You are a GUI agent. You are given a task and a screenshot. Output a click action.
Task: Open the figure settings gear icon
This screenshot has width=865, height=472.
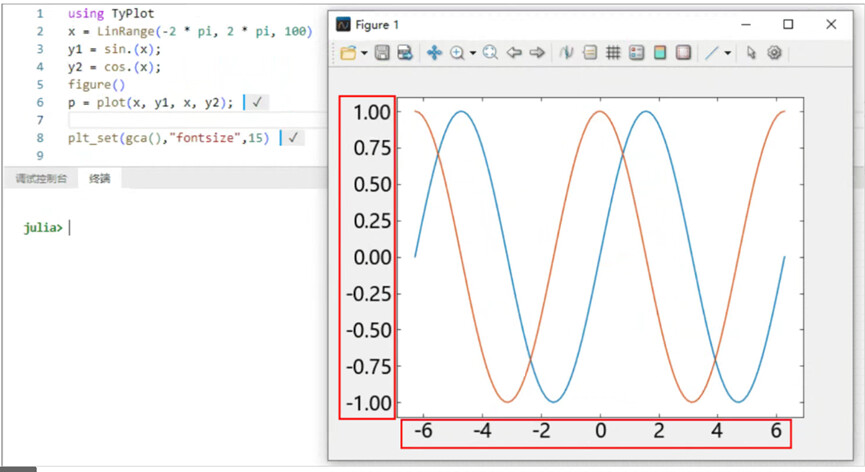click(775, 53)
